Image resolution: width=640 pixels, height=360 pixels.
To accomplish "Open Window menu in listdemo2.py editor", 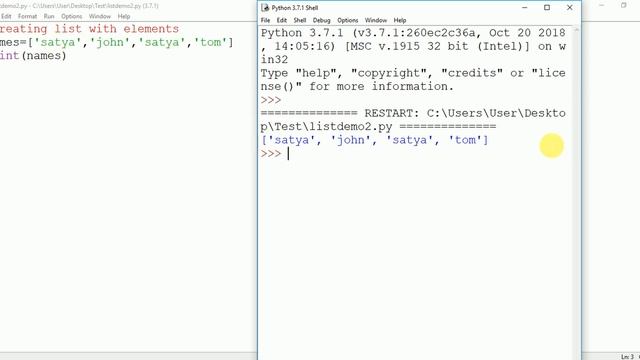I will point(100,16).
